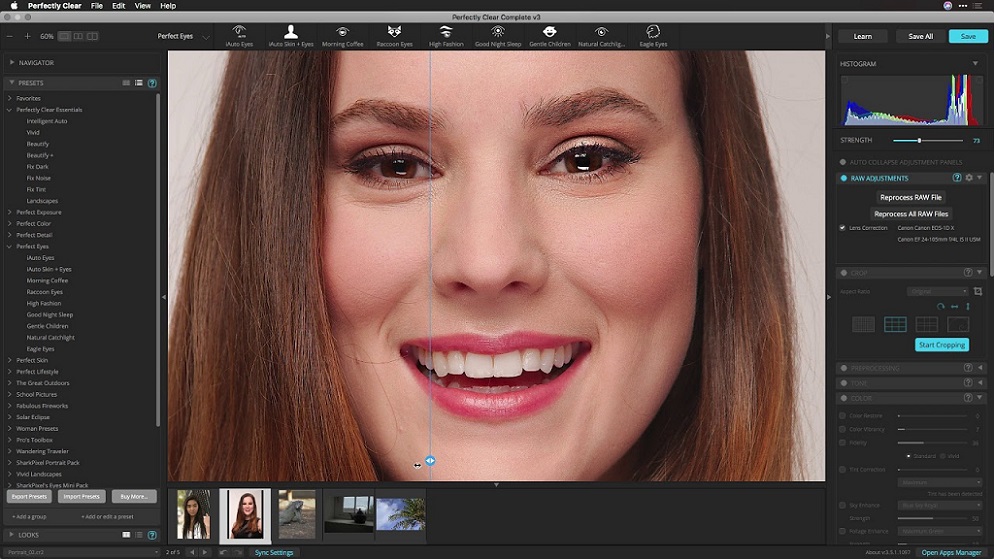Expand the Perfect Skin preset group
Viewport: 994px width, 559px height.
click(x=10, y=360)
